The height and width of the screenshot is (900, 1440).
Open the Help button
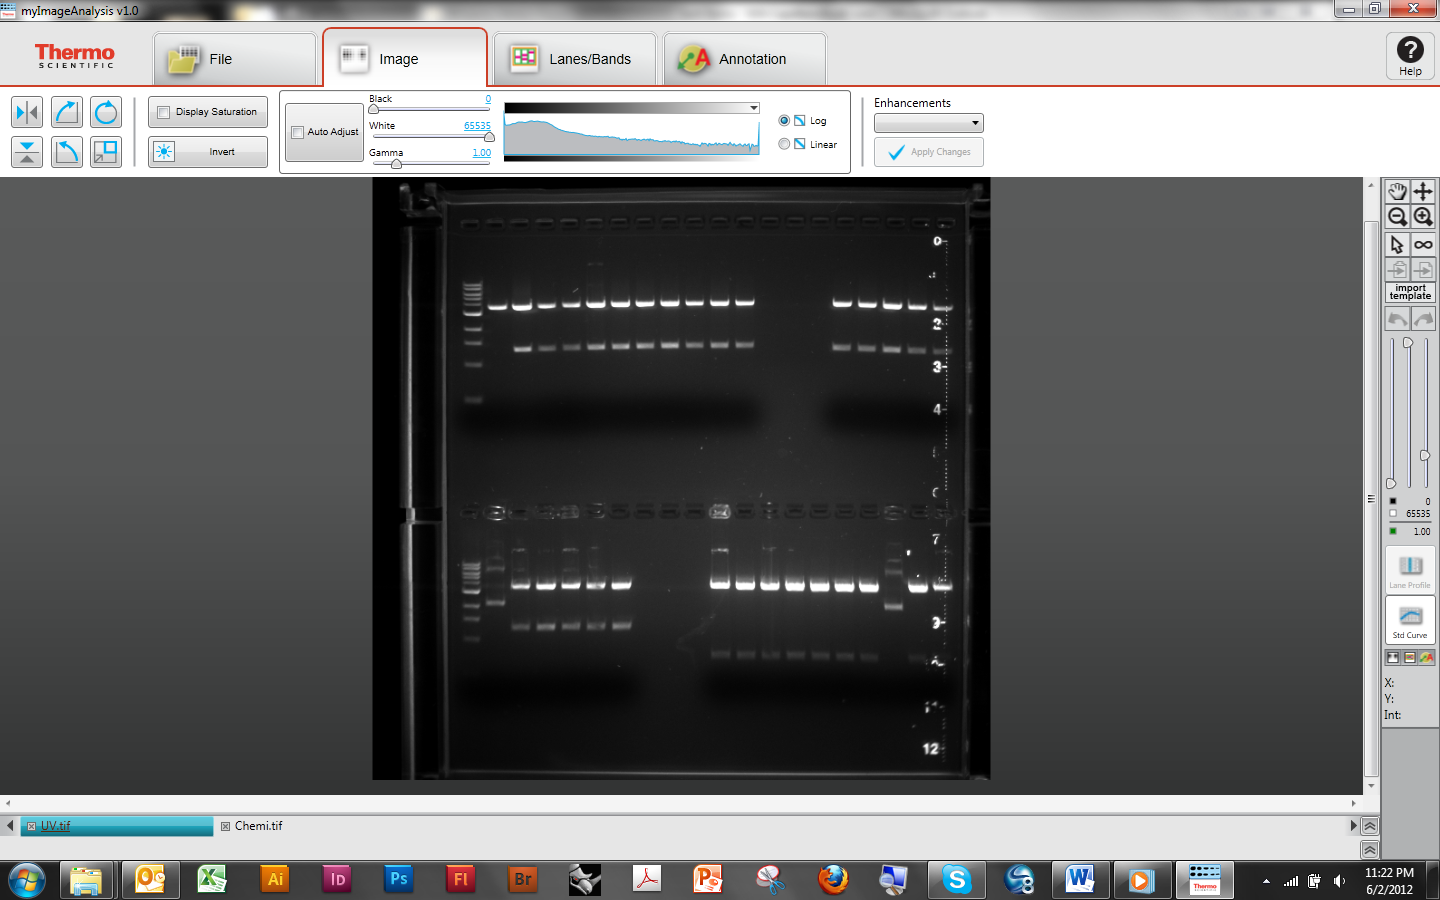tap(1410, 56)
